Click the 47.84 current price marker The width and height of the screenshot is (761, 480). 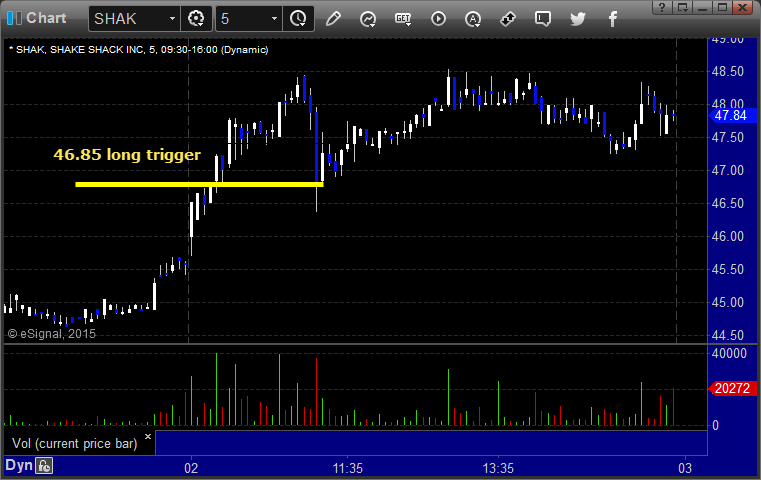[x=731, y=116]
